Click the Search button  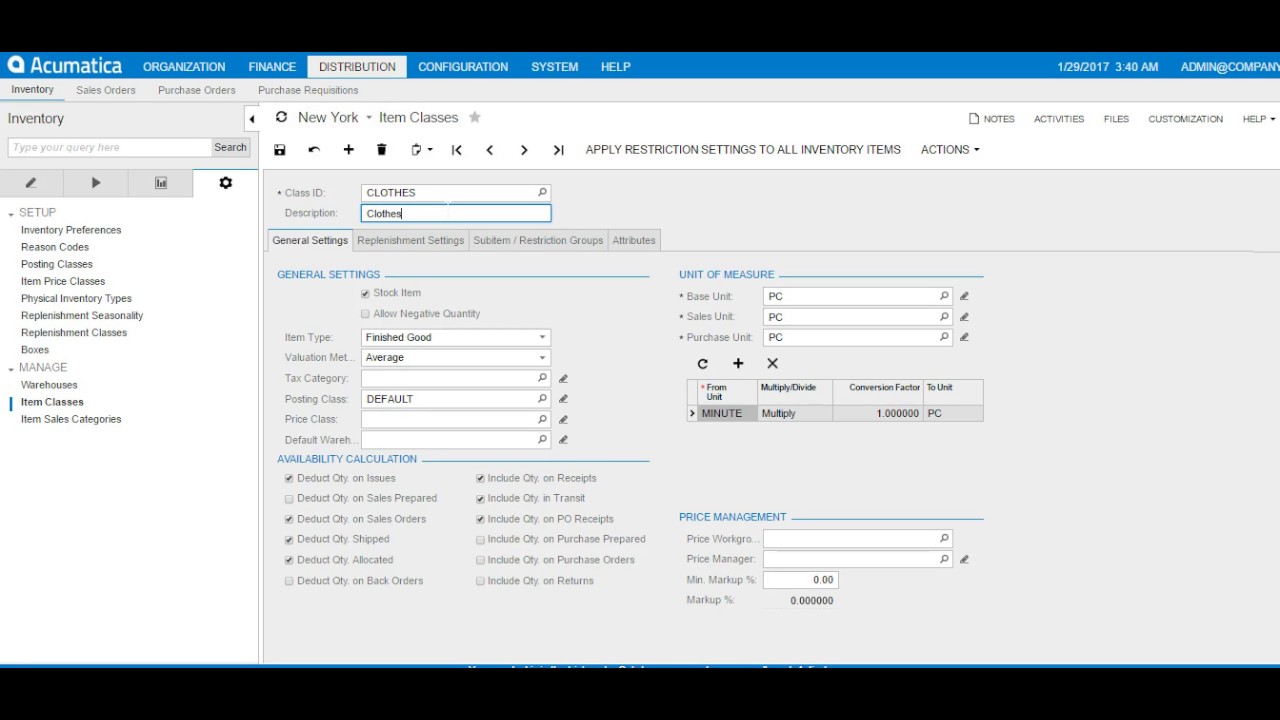point(230,147)
